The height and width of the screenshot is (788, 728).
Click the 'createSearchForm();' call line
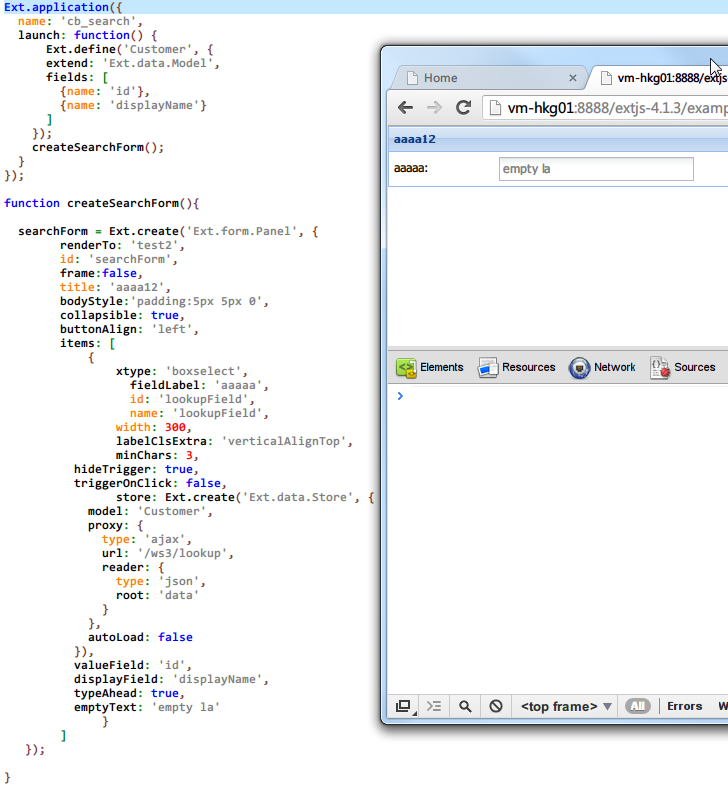click(98, 147)
